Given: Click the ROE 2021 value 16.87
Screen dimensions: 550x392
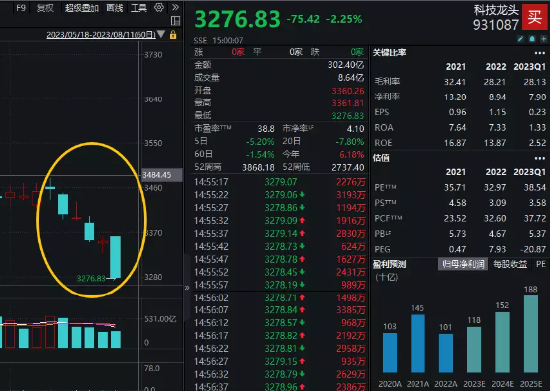Looking at the screenshot, I should pos(455,143).
